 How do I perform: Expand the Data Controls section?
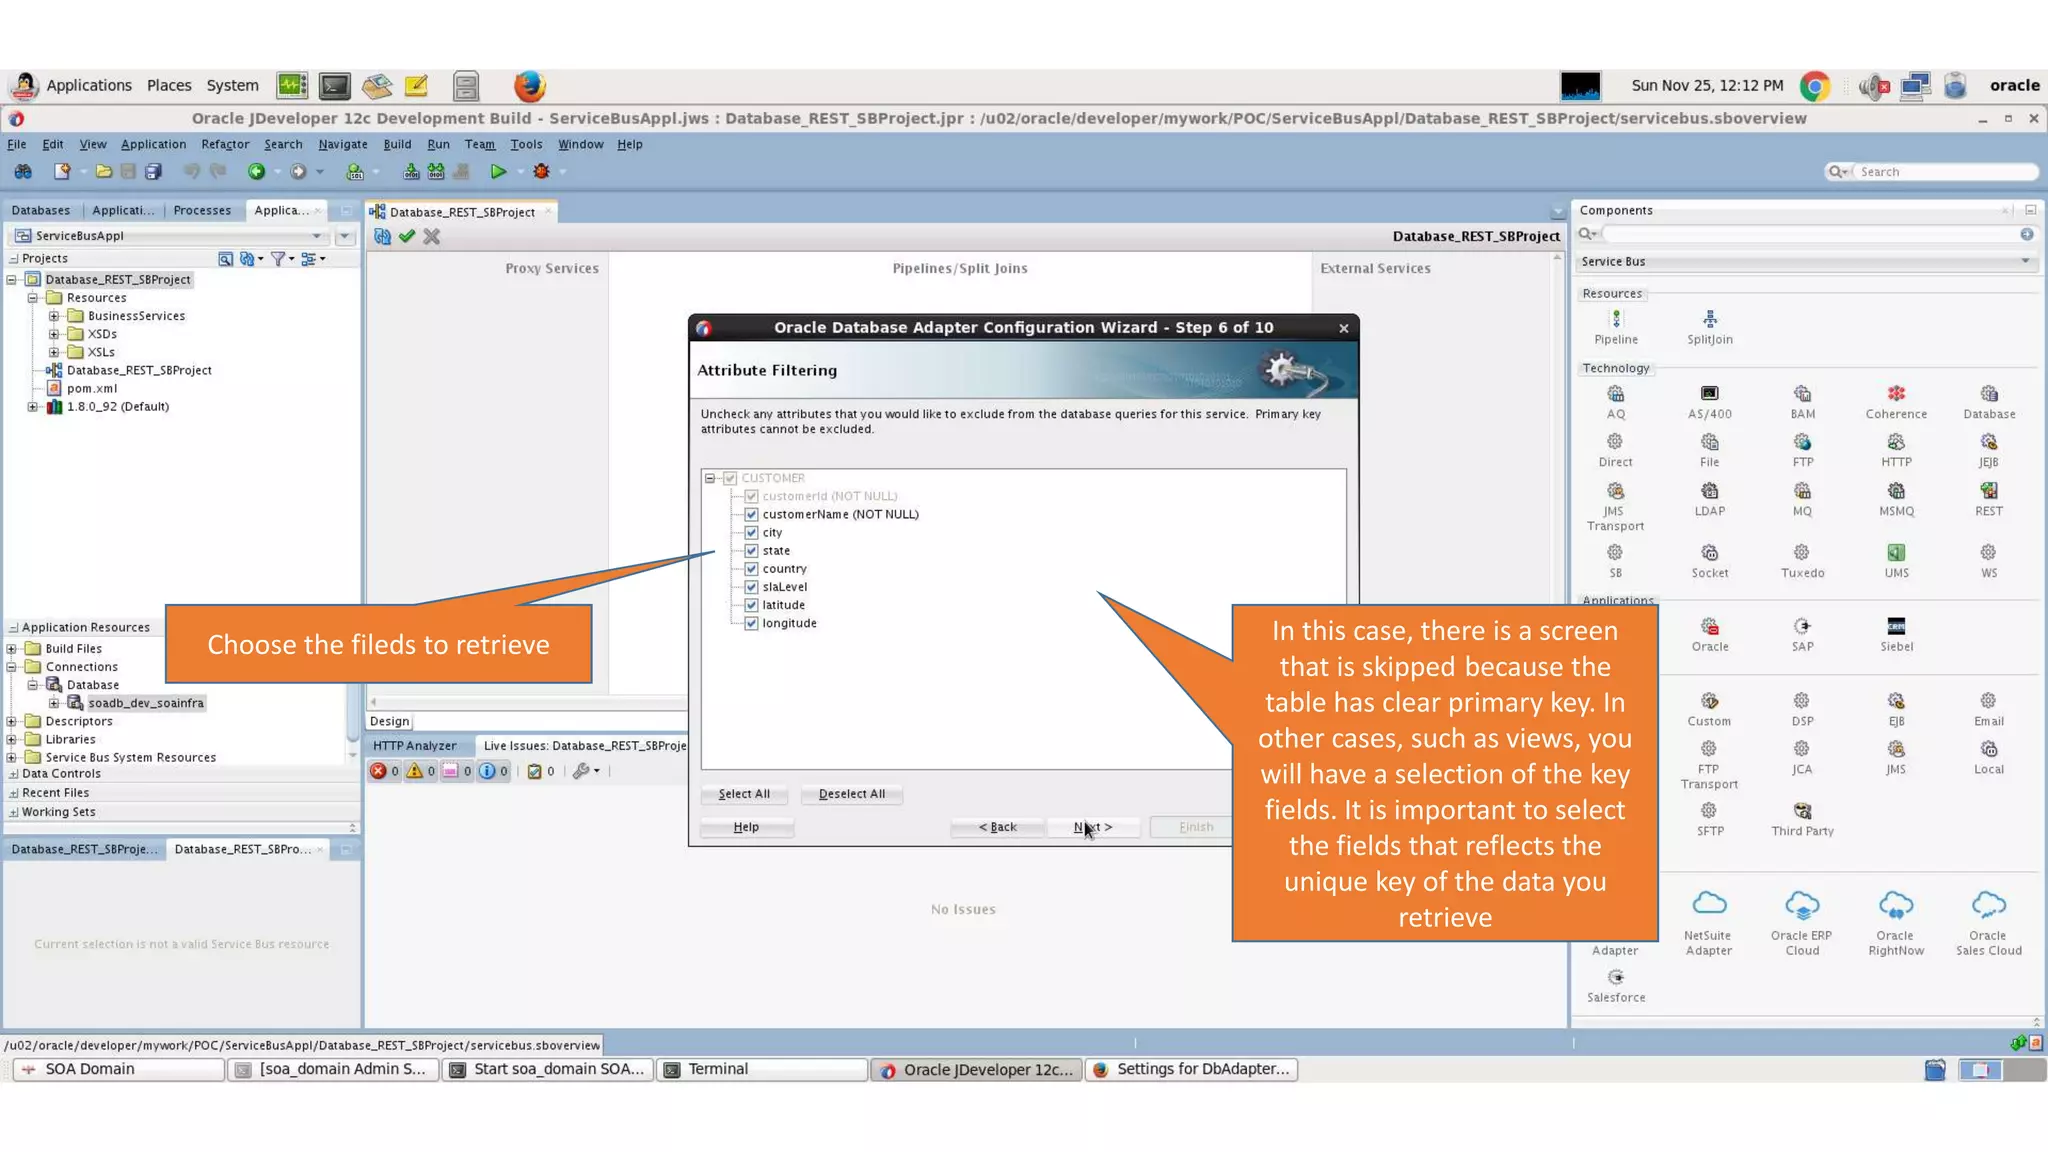coord(13,774)
